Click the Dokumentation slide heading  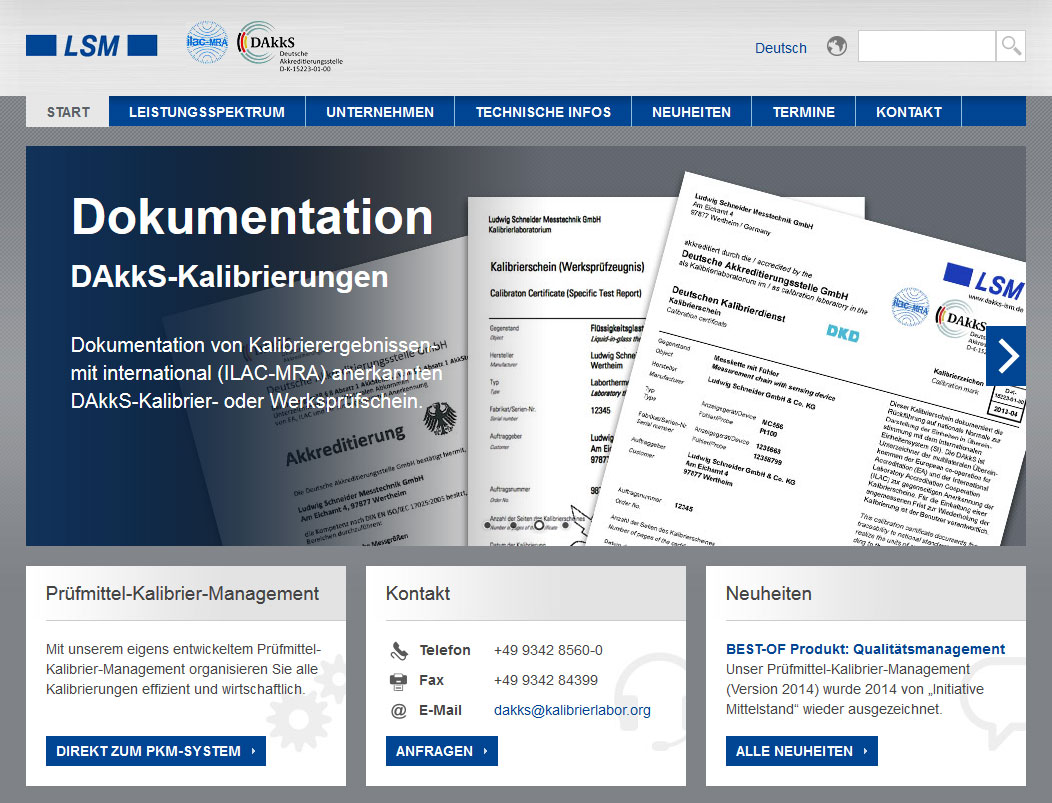(x=252, y=217)
